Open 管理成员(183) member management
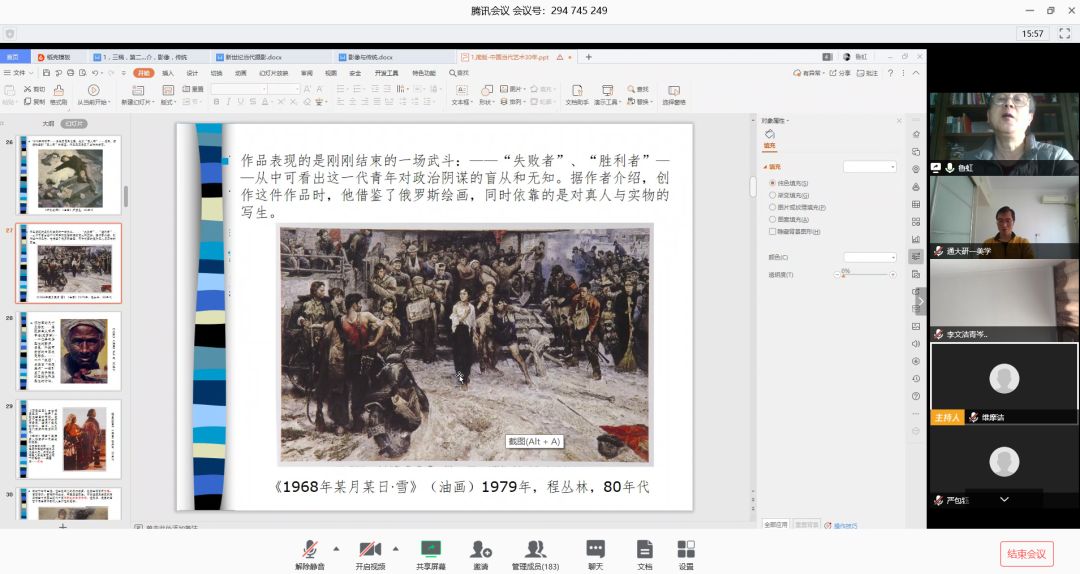Viewport: 1080px width, 574px height. point(535,550)
